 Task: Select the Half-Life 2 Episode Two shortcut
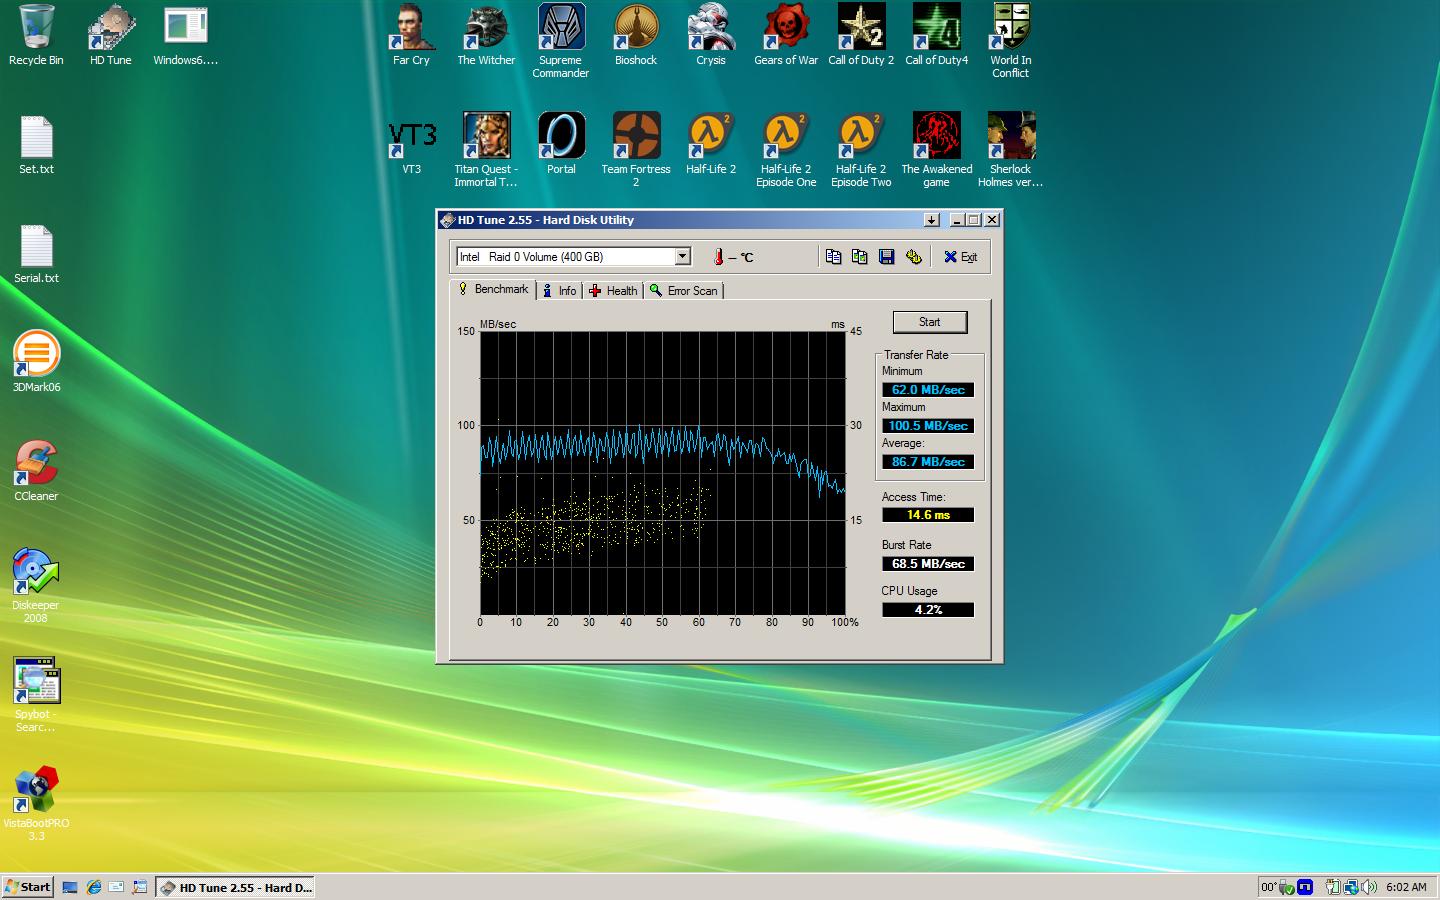click(x=861, y=150)
